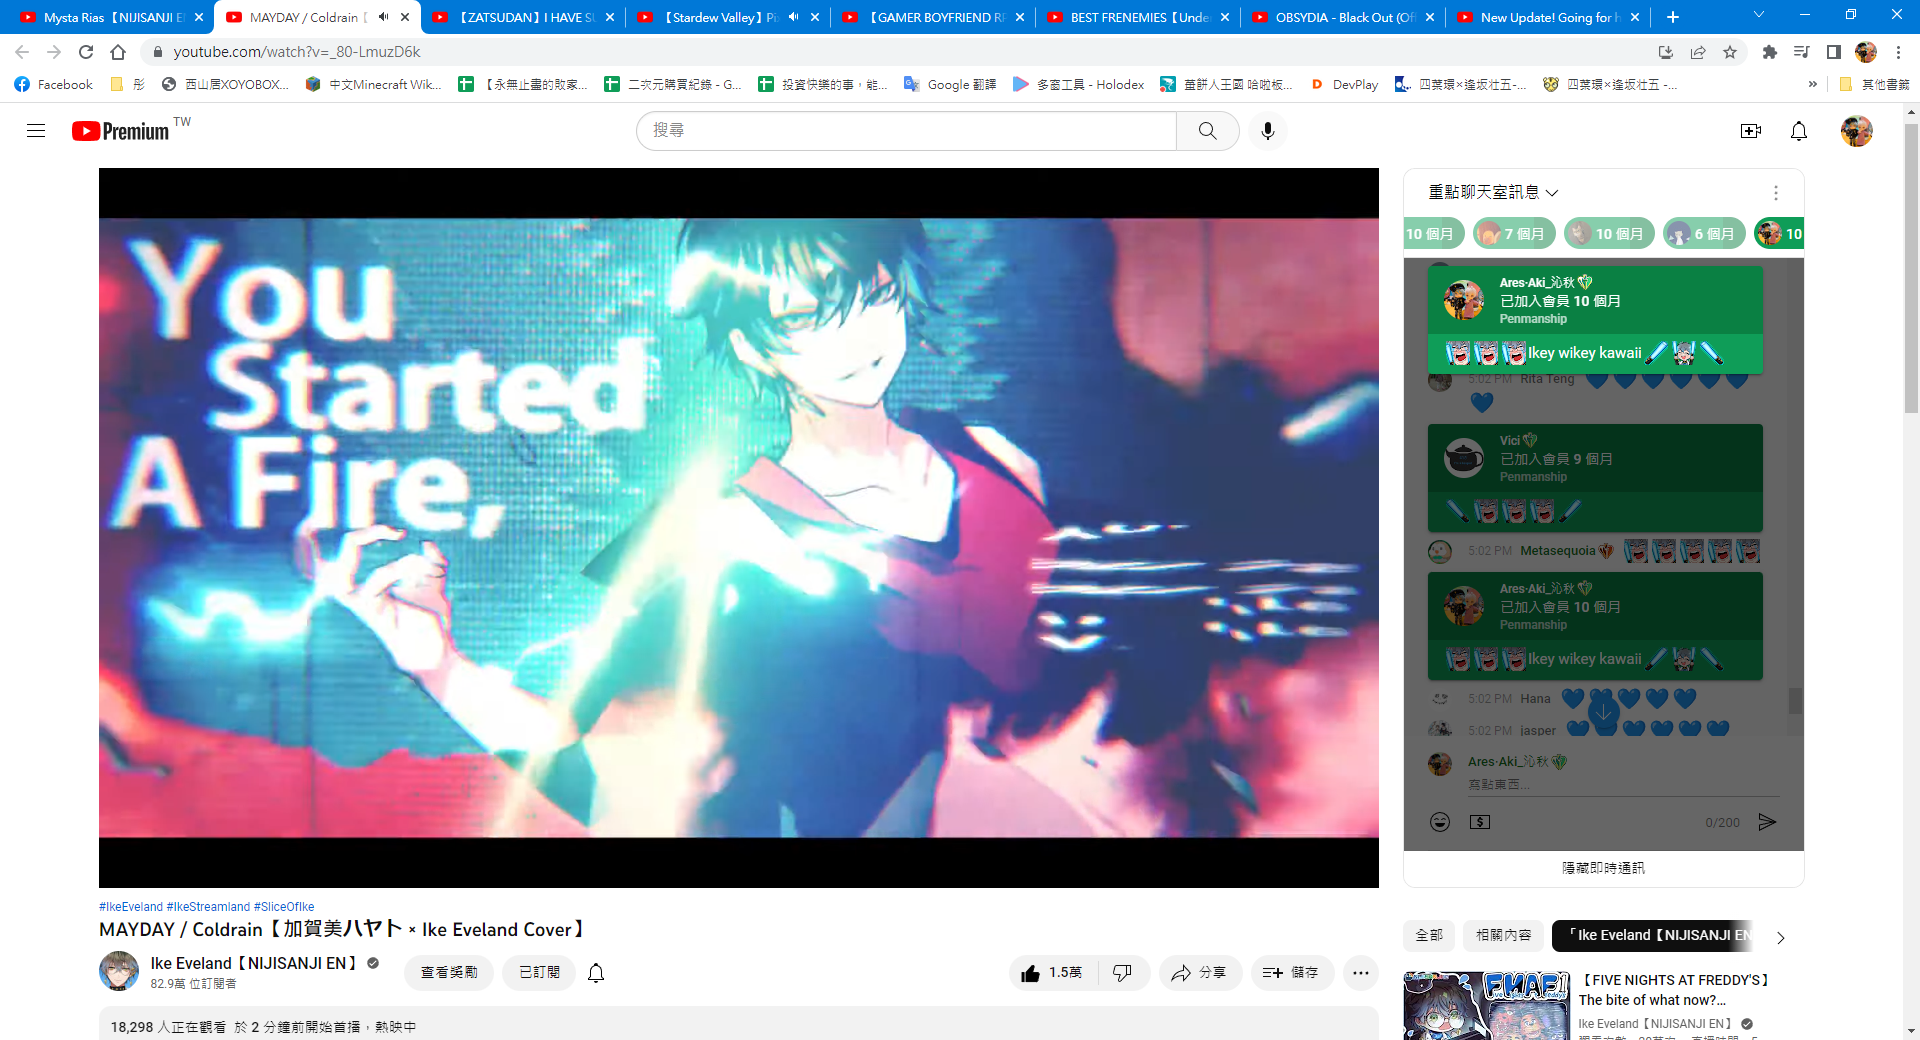This screenshot has width=1920, height=1040.
Task: Open YouTube notifications bell
Action: tap(1799, 131)
